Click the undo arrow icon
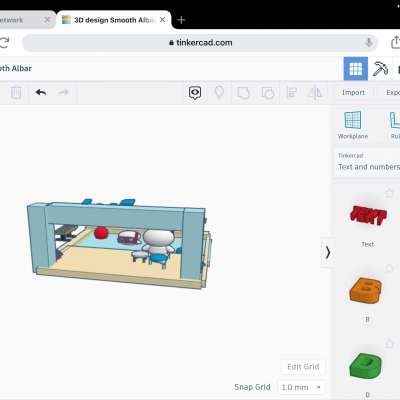 coord(41,92)
